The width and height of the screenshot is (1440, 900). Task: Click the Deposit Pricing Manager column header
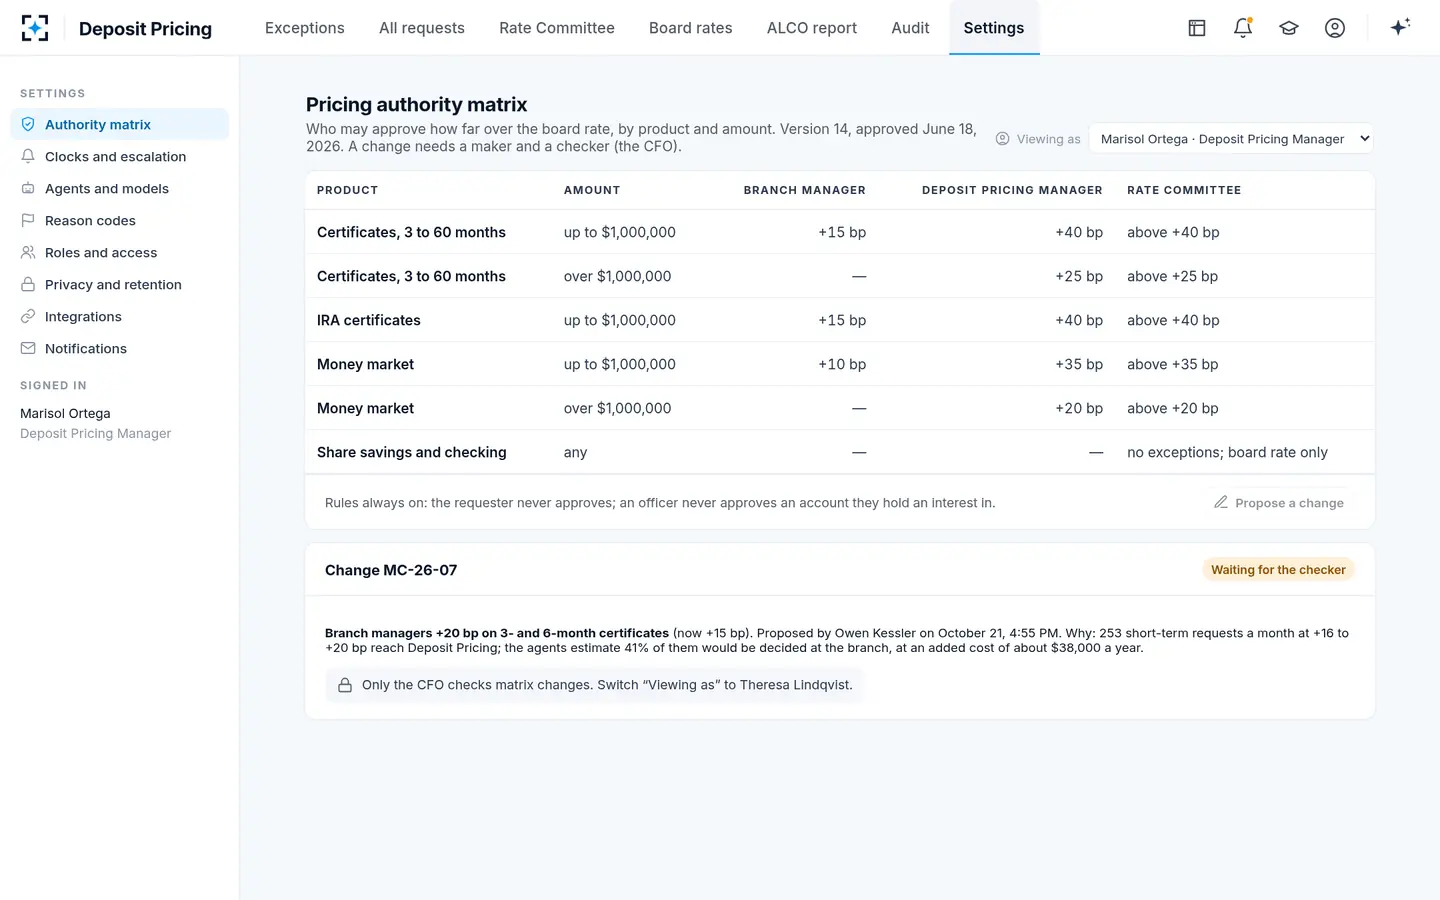click(x=1012, y=190)
